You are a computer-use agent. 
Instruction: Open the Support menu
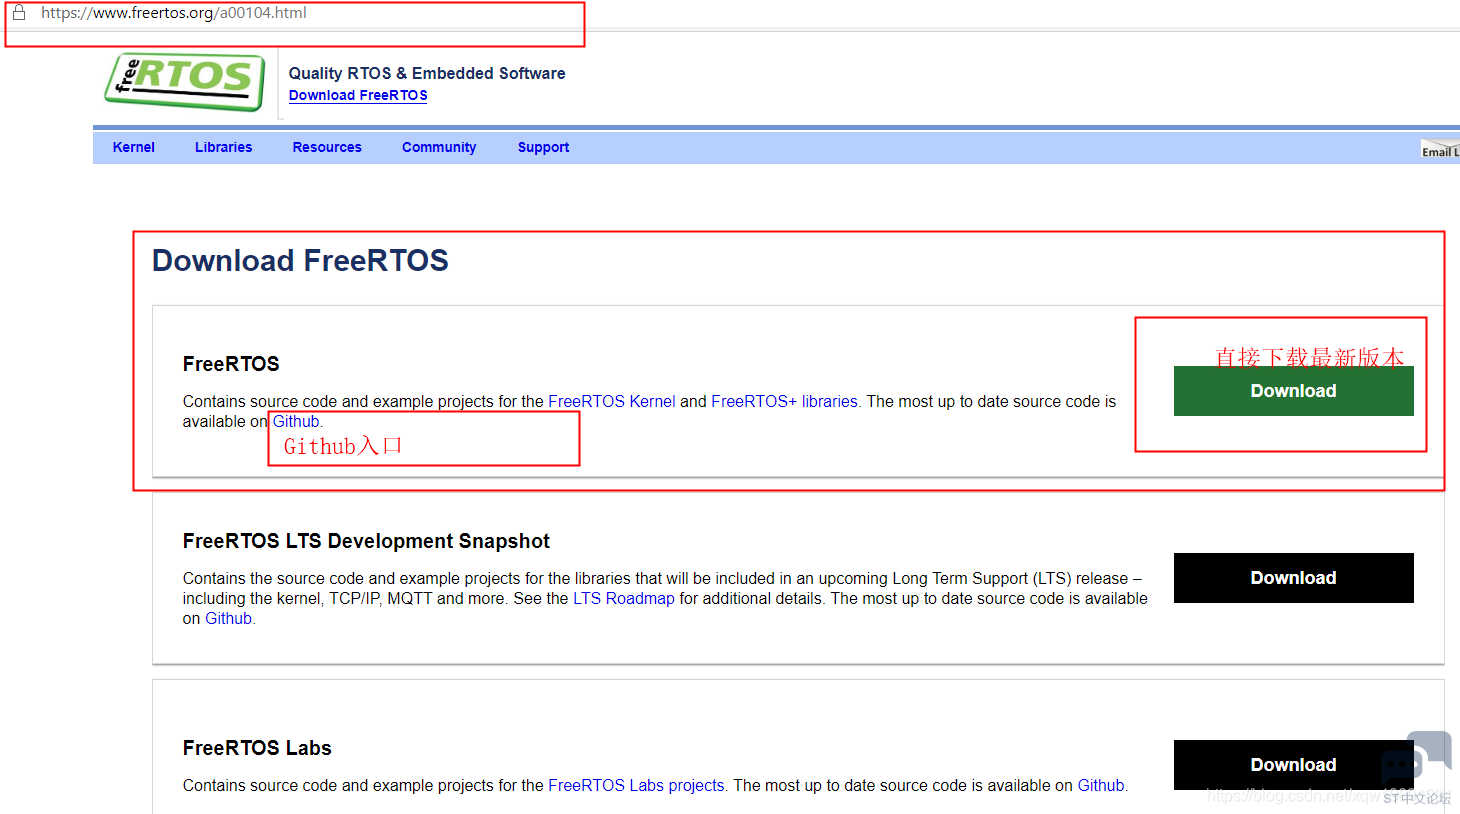(x=543, y=147)
